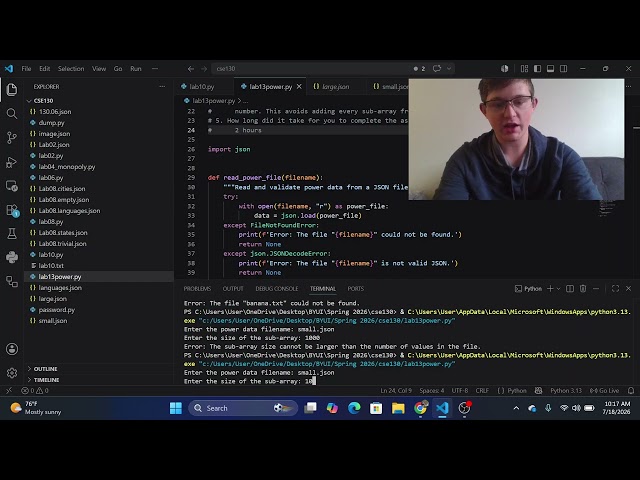640x480 pixels.
Task: Open the Testing flask view
Action: (12, 233)
